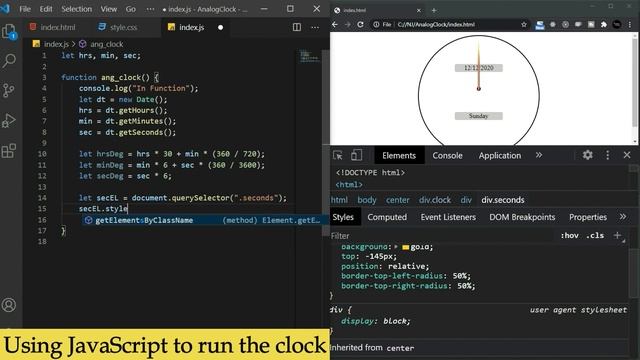Open the Accounts icon in activity bar
The height and width of the screenshot is (360, 640).
9,305
